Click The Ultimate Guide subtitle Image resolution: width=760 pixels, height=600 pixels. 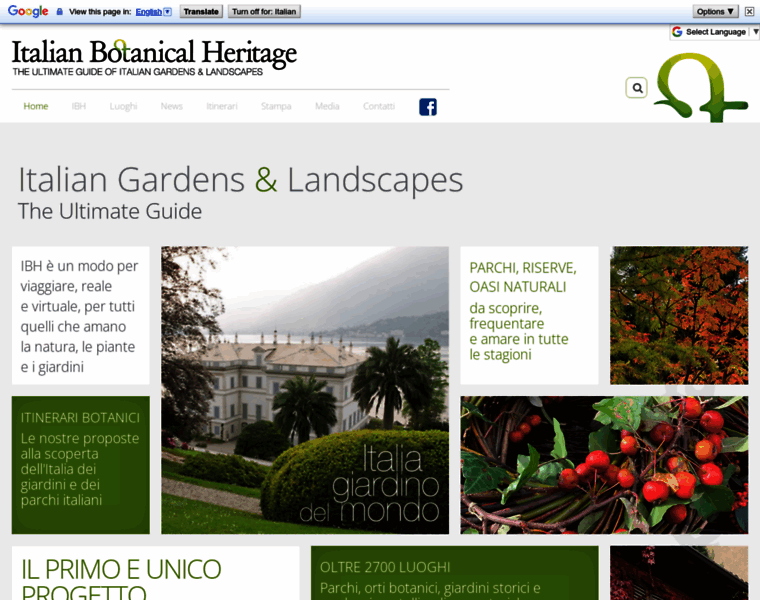pos(110,211)
